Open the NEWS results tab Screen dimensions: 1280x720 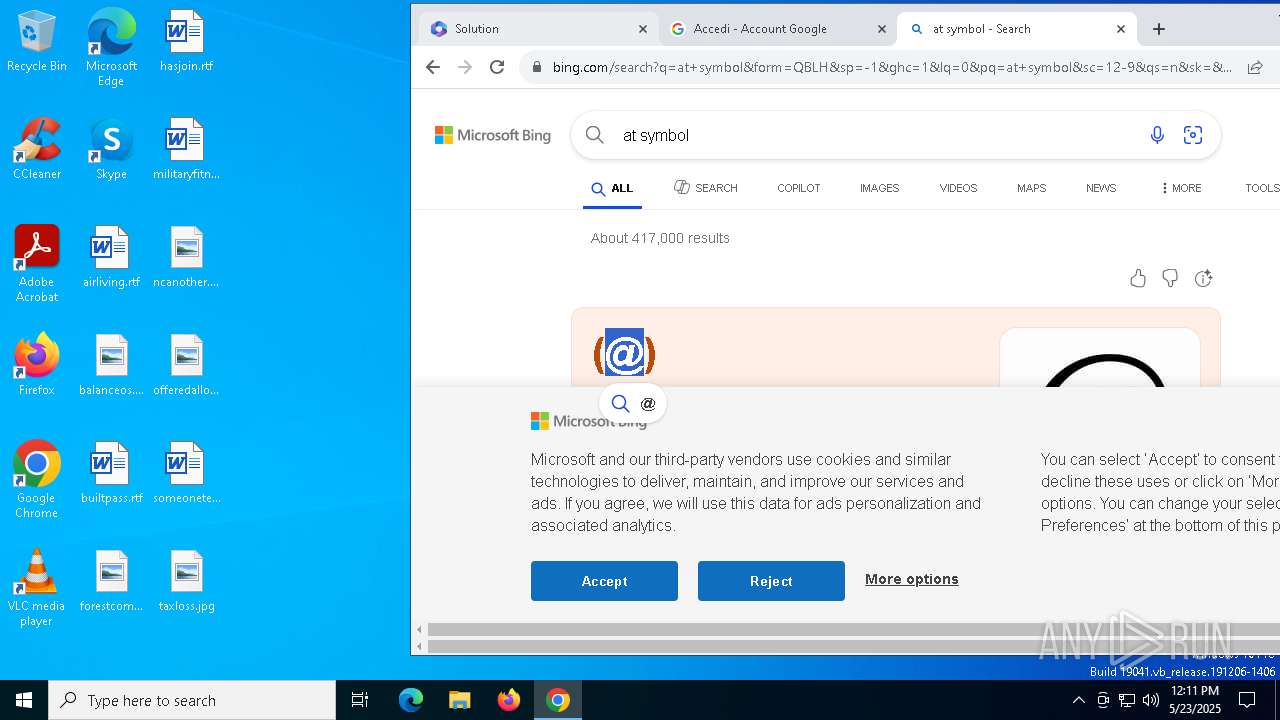1101,188
